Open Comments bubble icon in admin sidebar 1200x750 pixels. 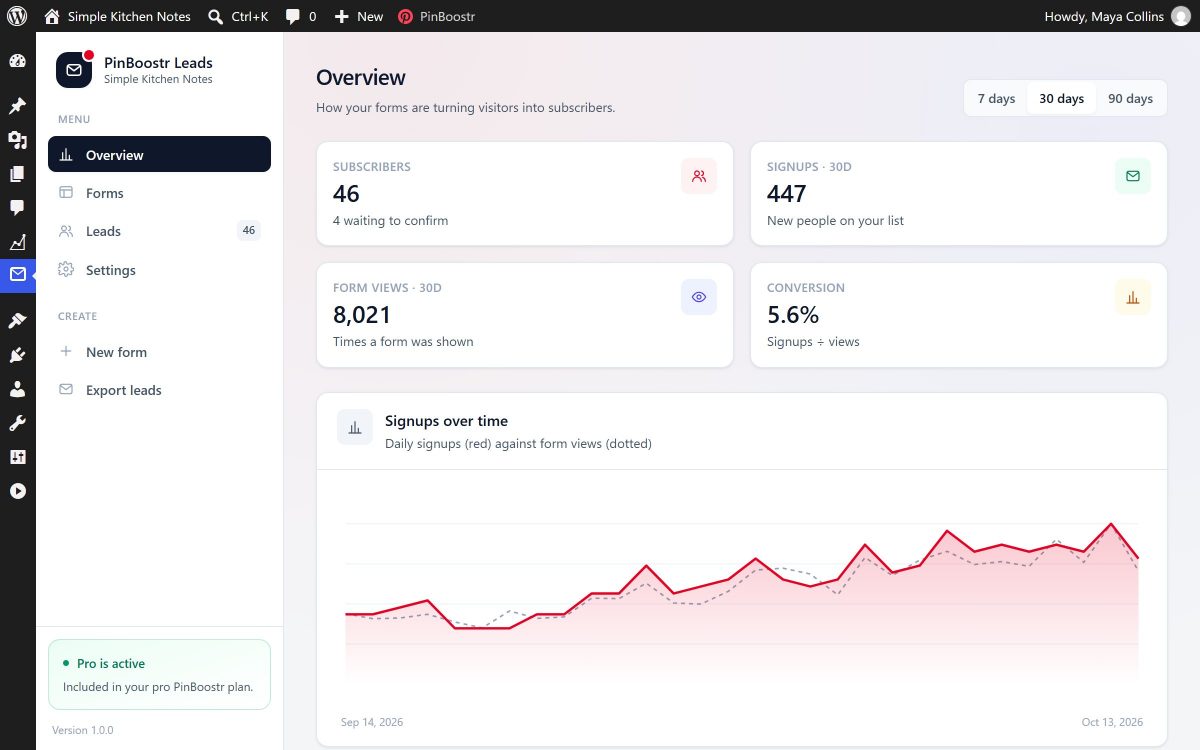pos(17,208)
